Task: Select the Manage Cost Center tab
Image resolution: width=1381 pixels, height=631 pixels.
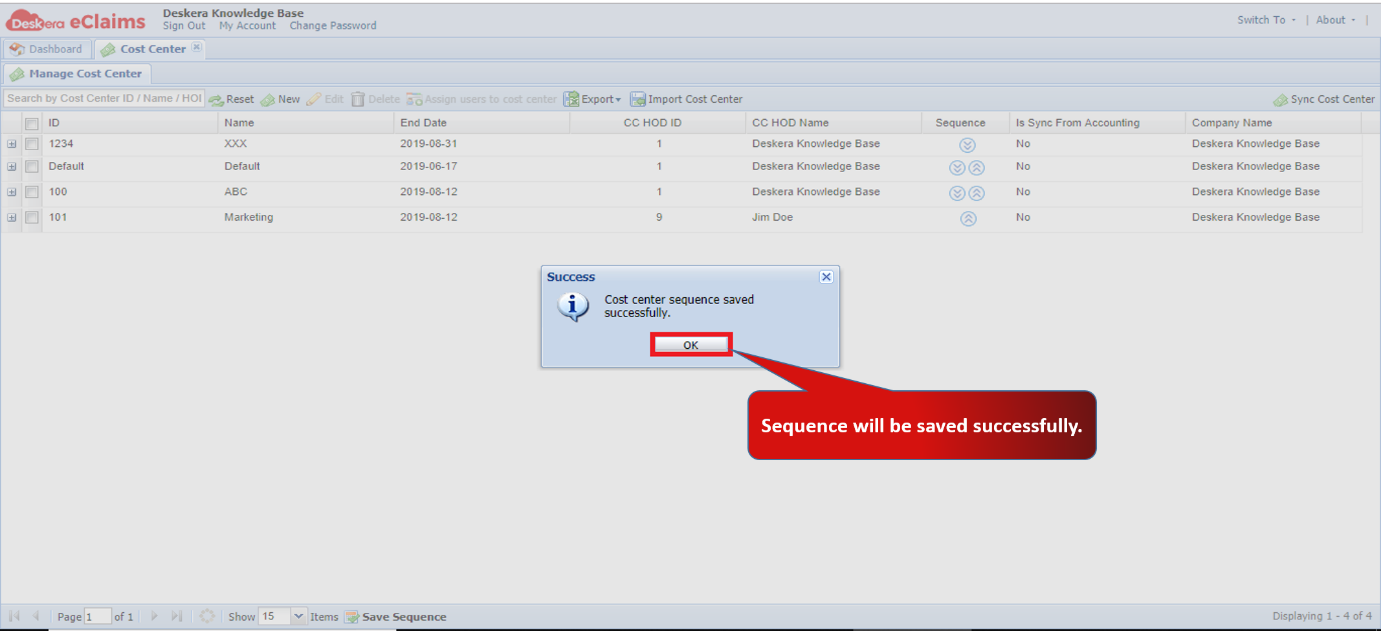Action: pos(77,74)
